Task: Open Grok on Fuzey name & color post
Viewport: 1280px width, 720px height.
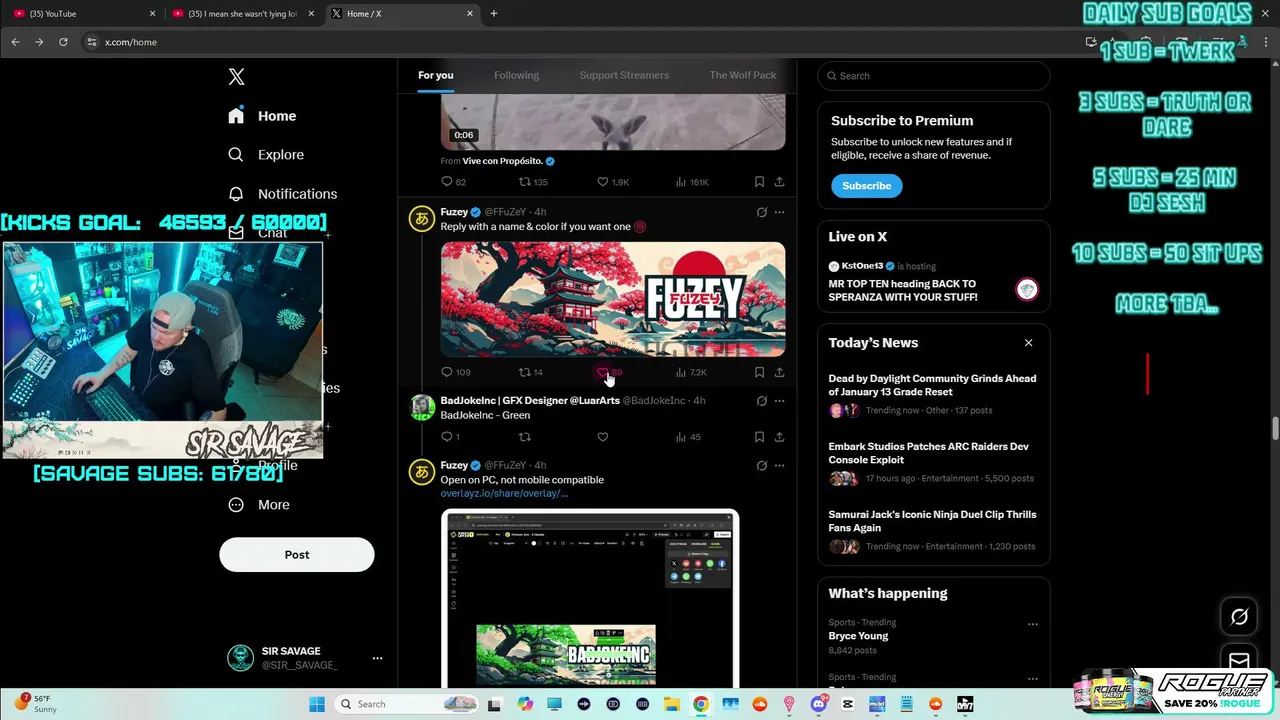Action: [x=761, y=212]
